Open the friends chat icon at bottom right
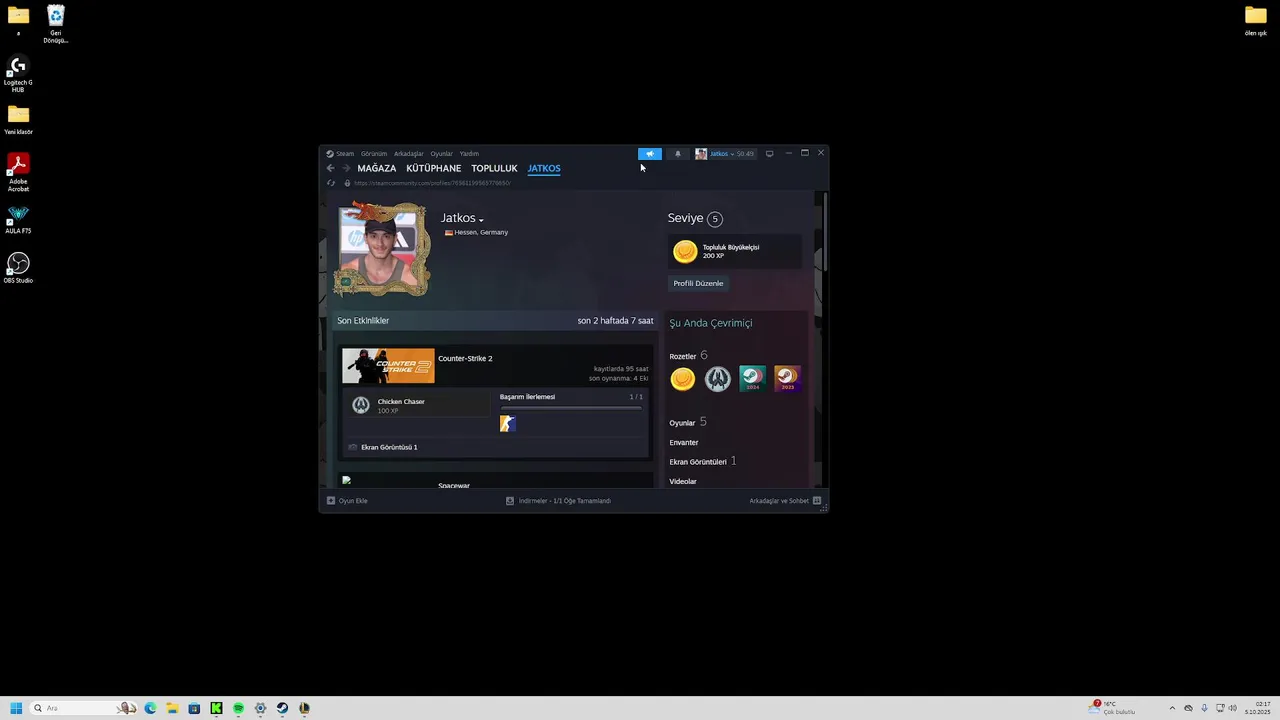 817,500
